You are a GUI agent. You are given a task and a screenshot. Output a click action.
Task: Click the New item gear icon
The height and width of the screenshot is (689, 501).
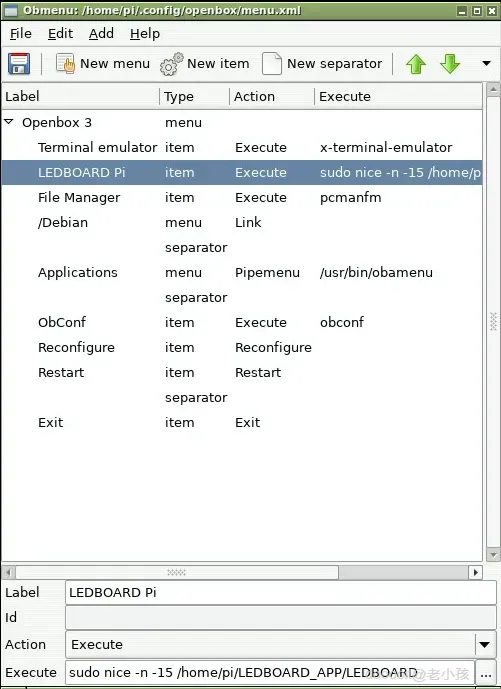click(x=171, y=64)
